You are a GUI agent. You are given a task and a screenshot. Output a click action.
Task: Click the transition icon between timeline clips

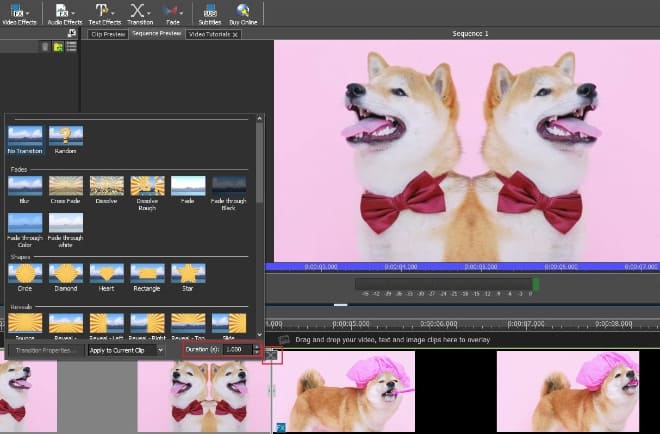pyautogui.click(x=271, y=355)
